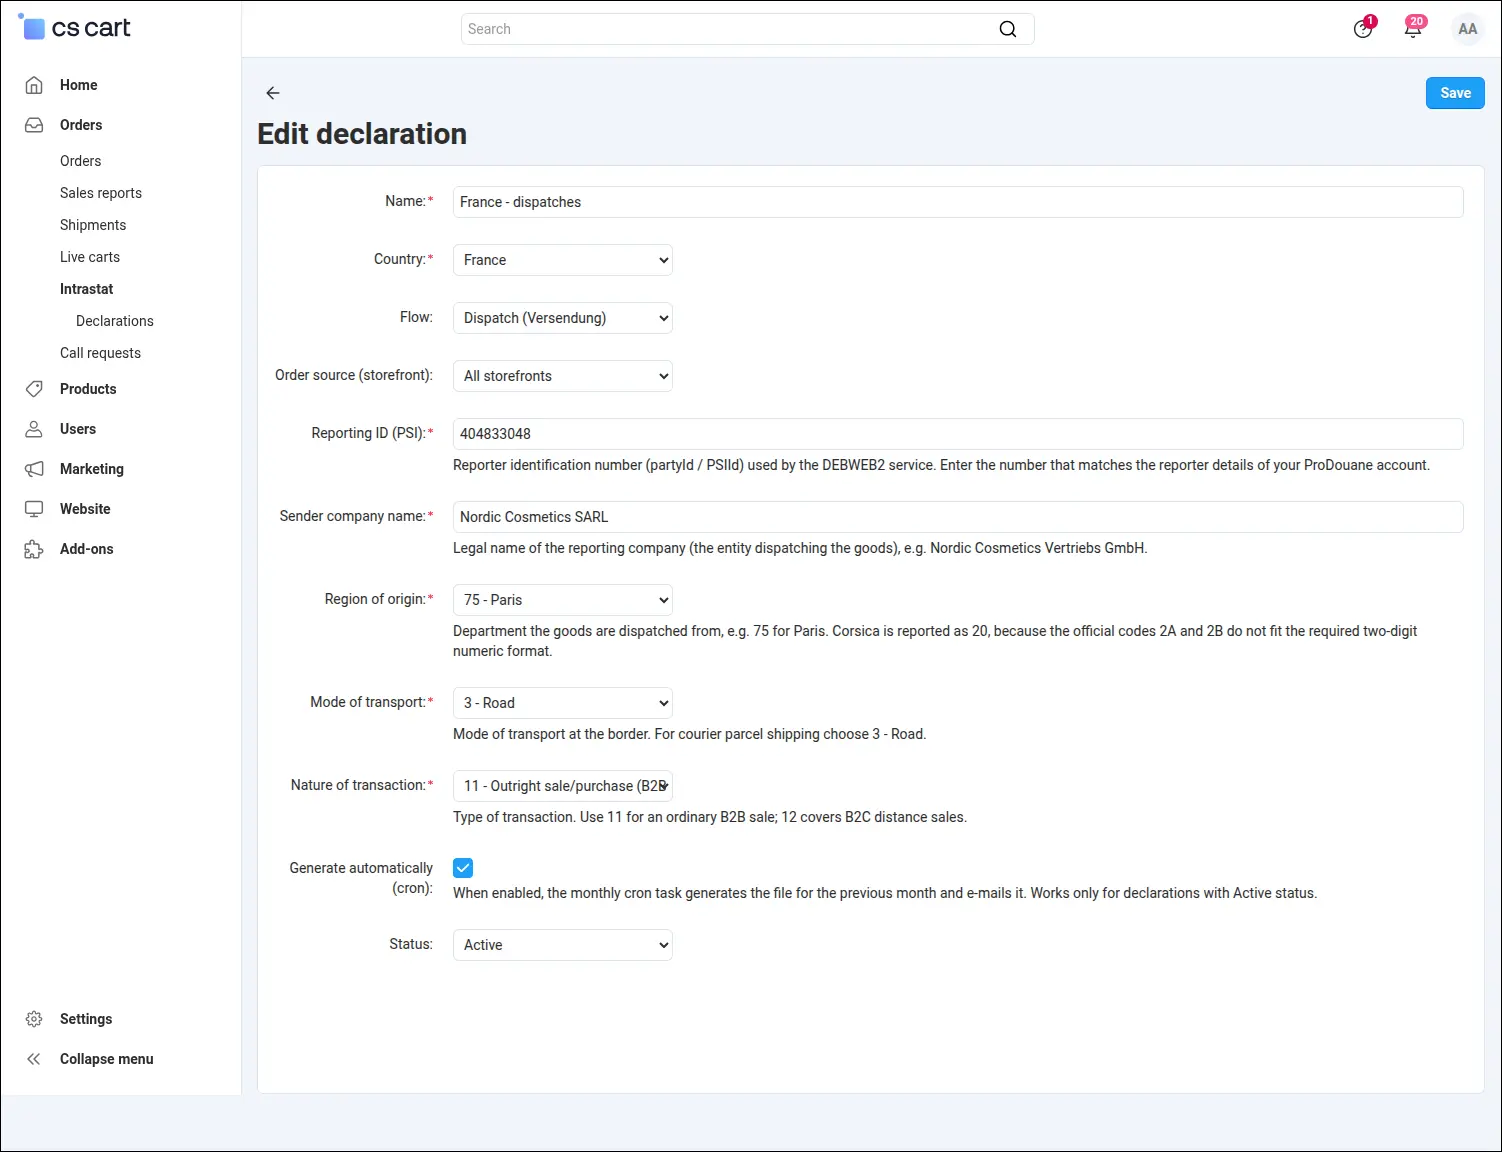The height and width of the screenshot is (1152, 1502).
Task: Open Users menu label
Action: (78, 429)
